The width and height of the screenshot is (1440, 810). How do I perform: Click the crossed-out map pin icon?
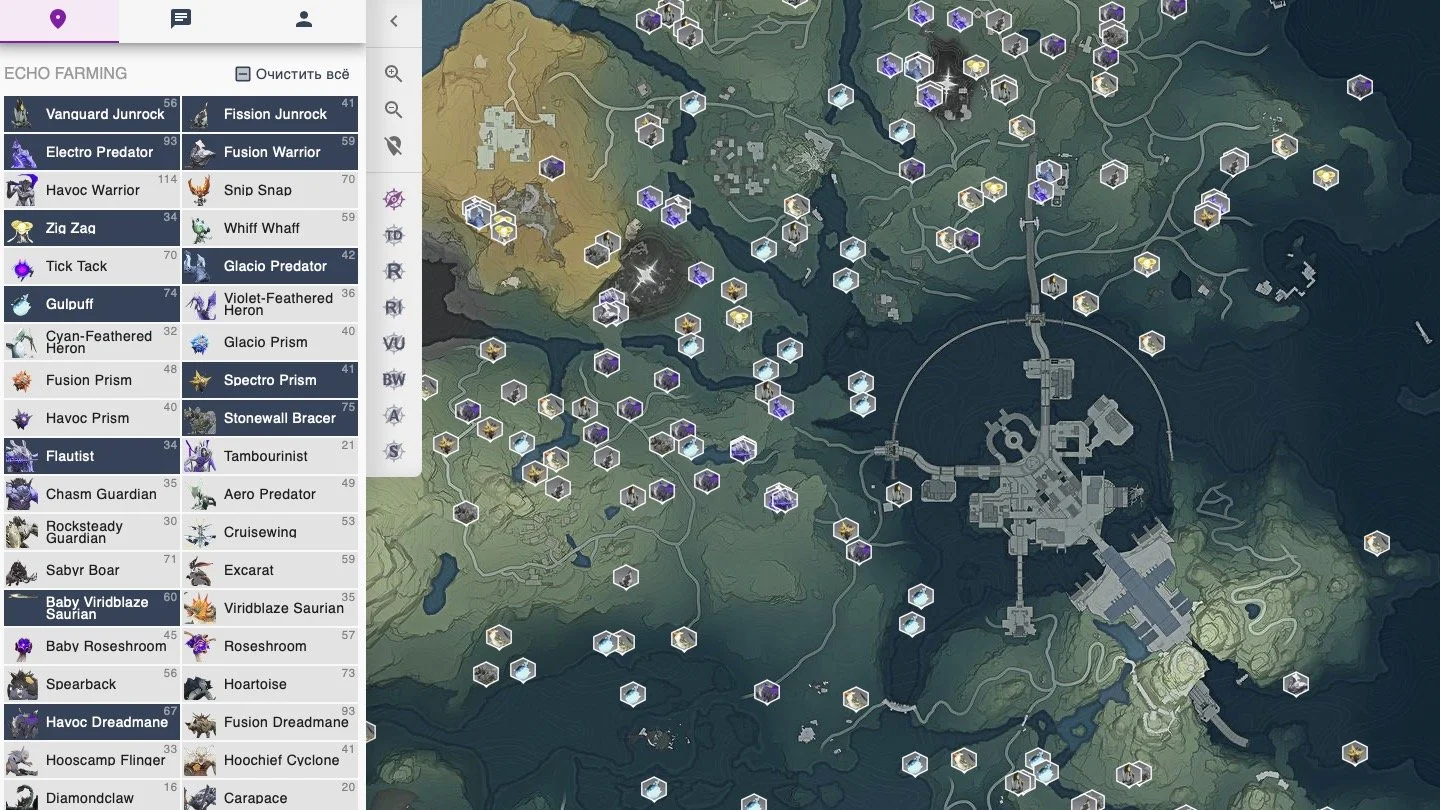(394, 146)
